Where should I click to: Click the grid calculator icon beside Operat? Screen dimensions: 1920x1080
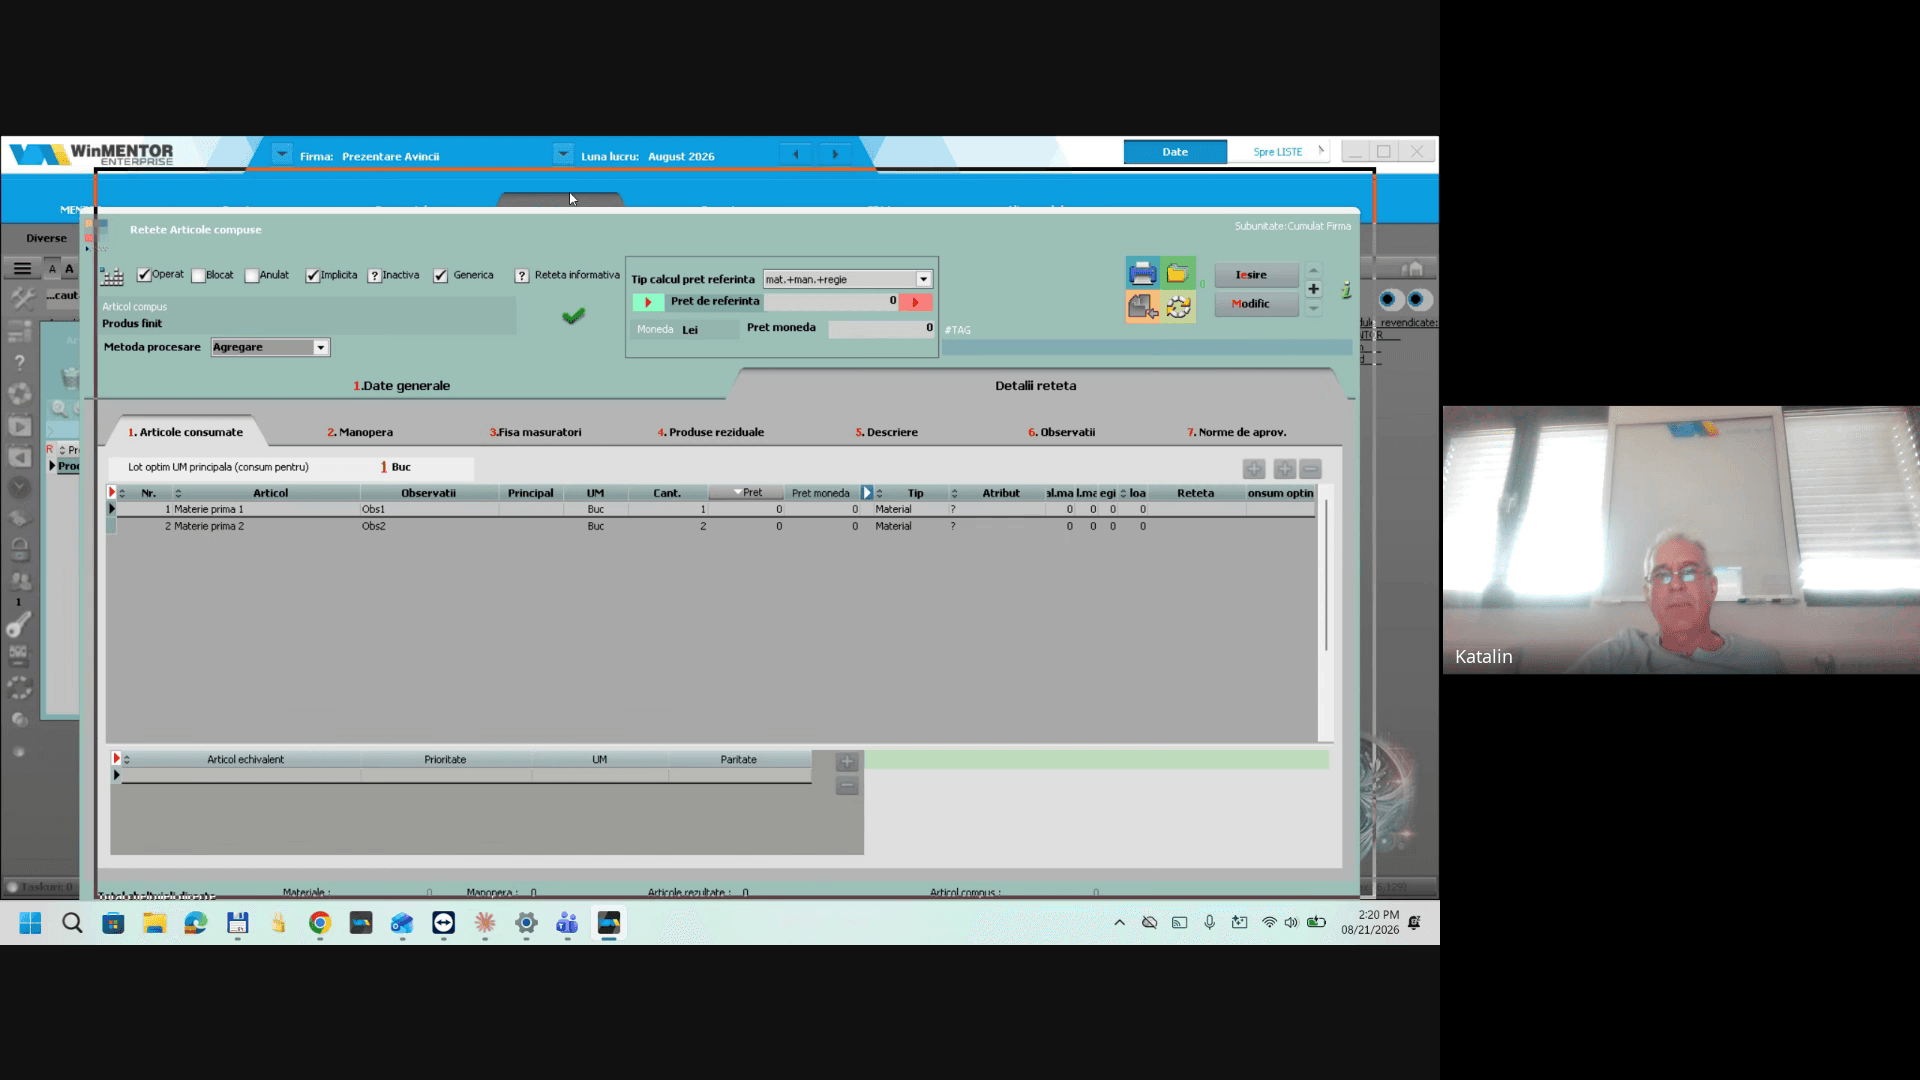pos(112,277)
